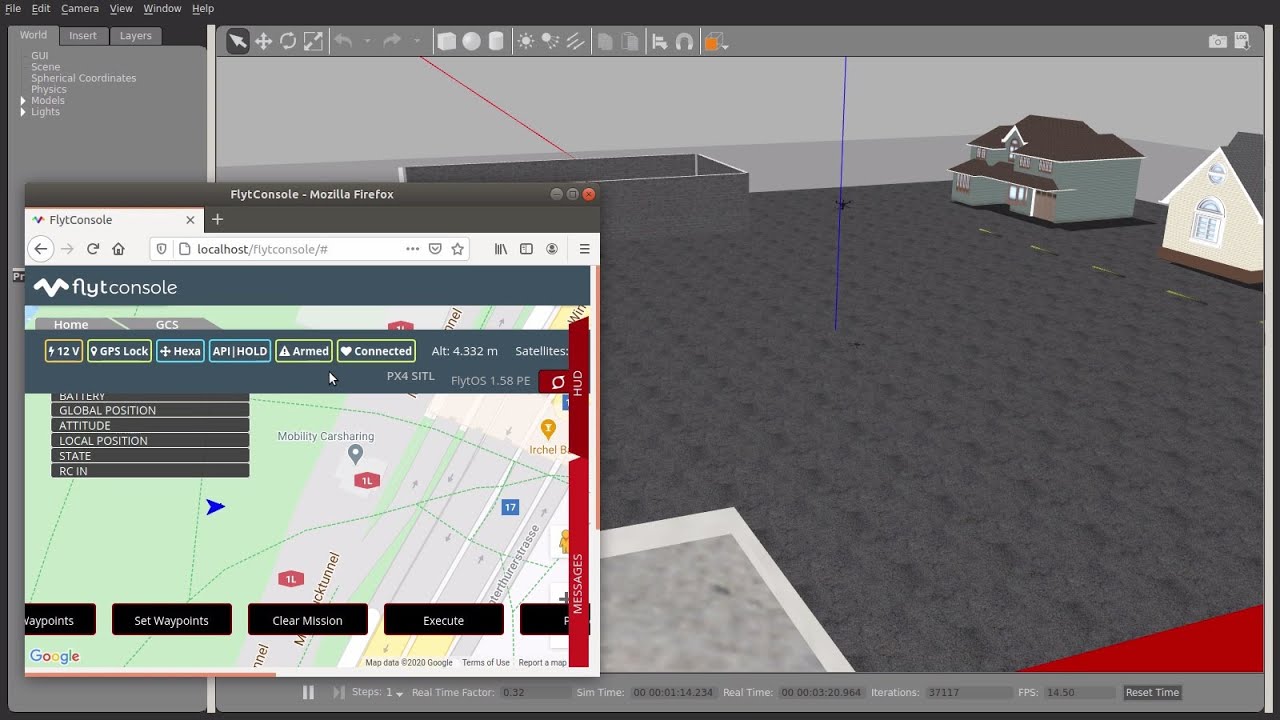
Task: Open the align tool
Action: pos(660,41)
